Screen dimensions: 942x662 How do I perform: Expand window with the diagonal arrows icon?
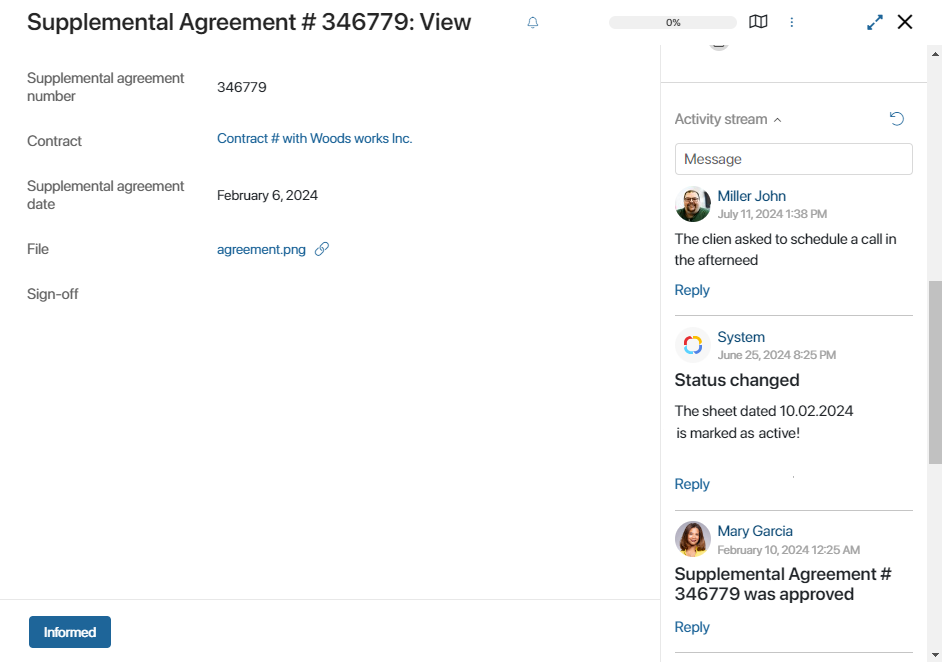(875, 22)
